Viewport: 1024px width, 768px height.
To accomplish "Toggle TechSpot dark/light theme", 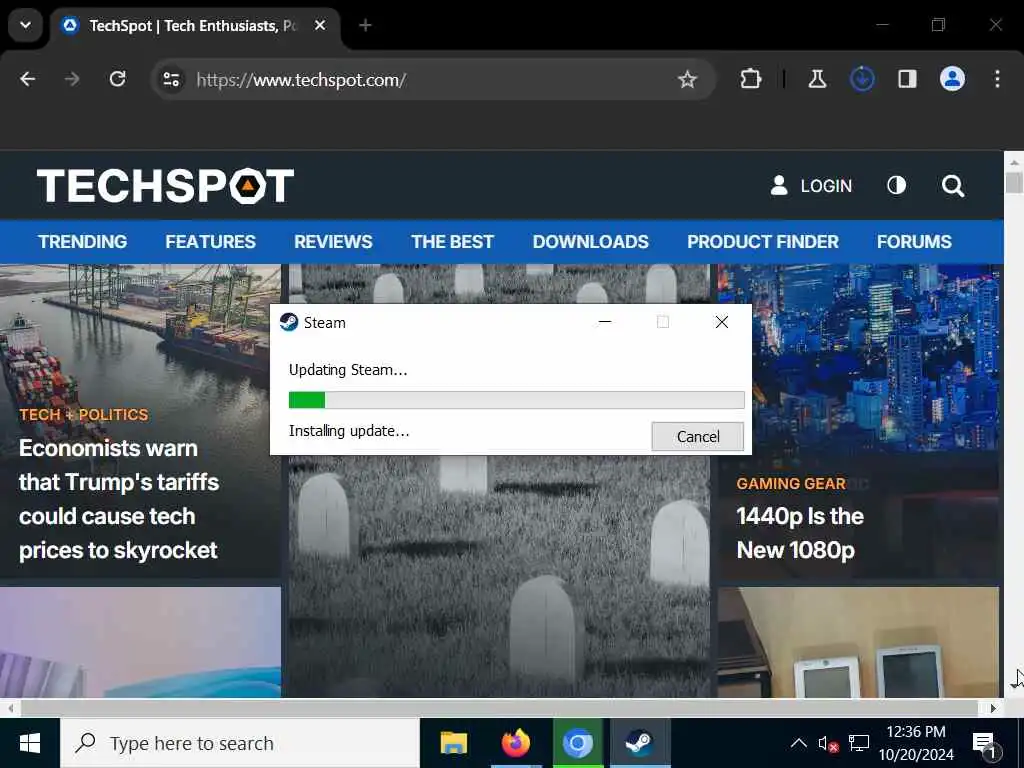I will (x=897, y=185).
